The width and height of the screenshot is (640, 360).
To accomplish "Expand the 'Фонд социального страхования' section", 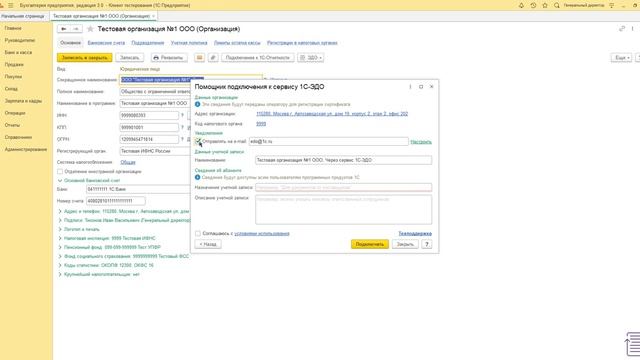I will coord(60,256).
